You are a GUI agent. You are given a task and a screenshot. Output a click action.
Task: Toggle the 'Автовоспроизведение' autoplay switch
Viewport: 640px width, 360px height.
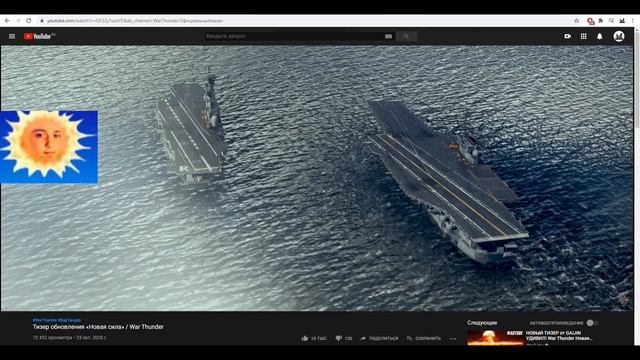pos(592,323)
